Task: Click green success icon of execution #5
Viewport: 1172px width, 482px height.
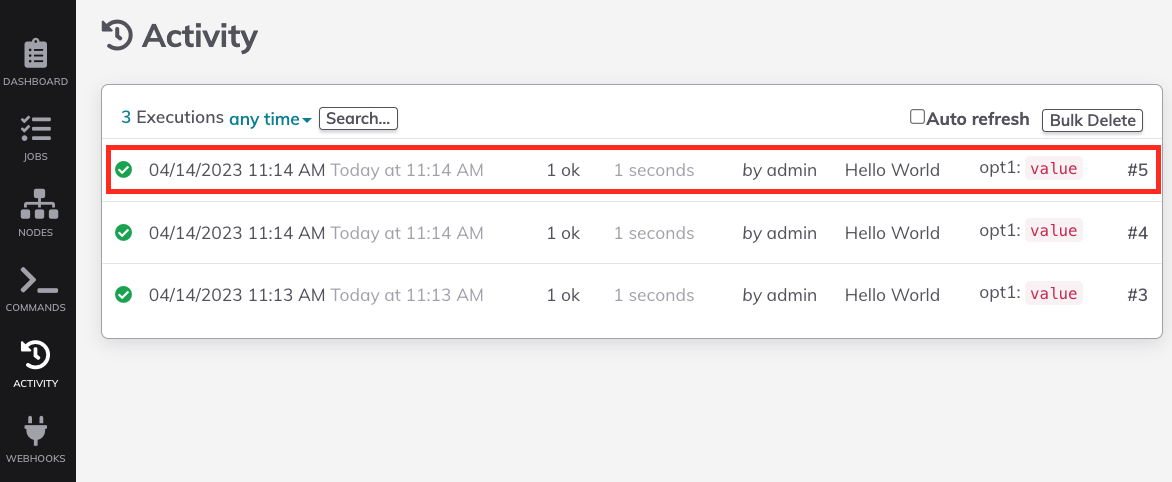Action: coord(123,170)
